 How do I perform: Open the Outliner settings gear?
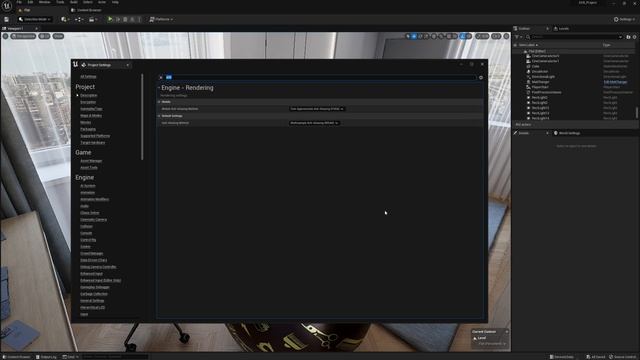(x=635, y=37)
